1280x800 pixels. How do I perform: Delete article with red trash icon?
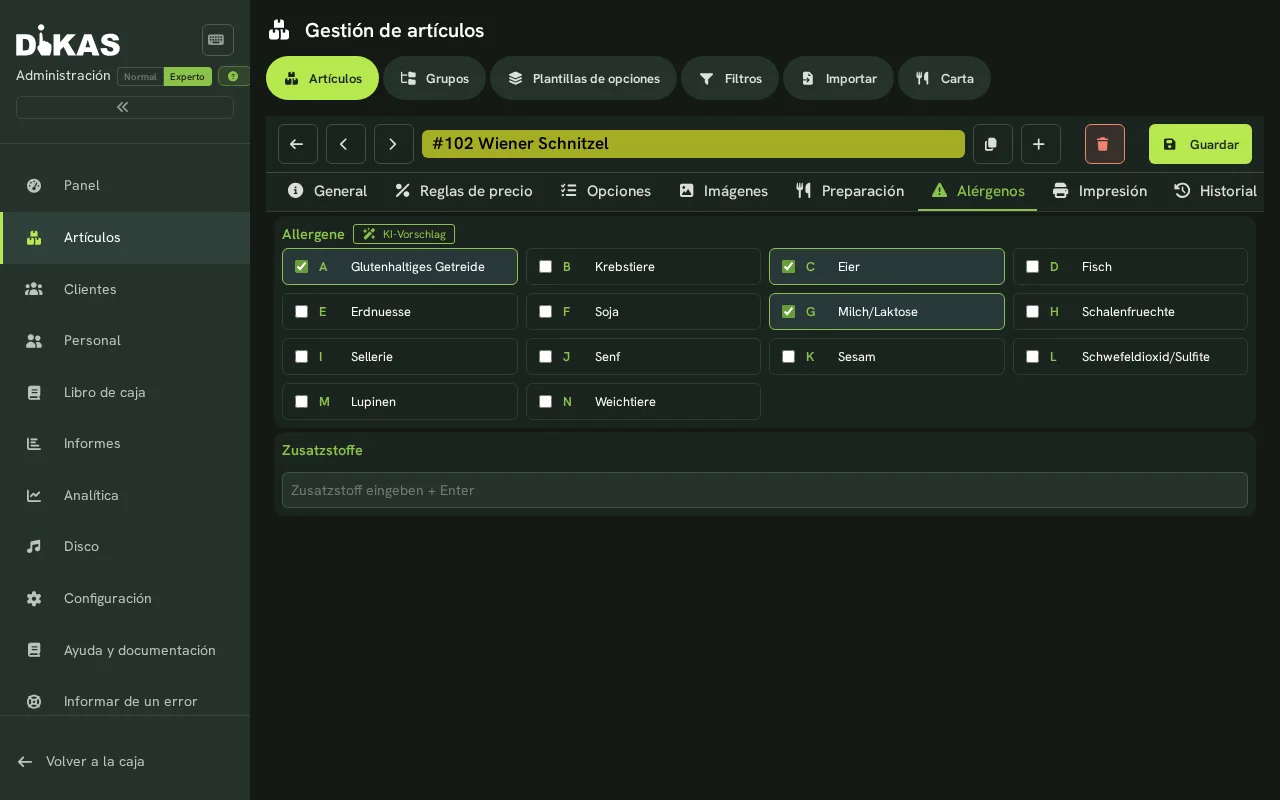click(1105, 144)
